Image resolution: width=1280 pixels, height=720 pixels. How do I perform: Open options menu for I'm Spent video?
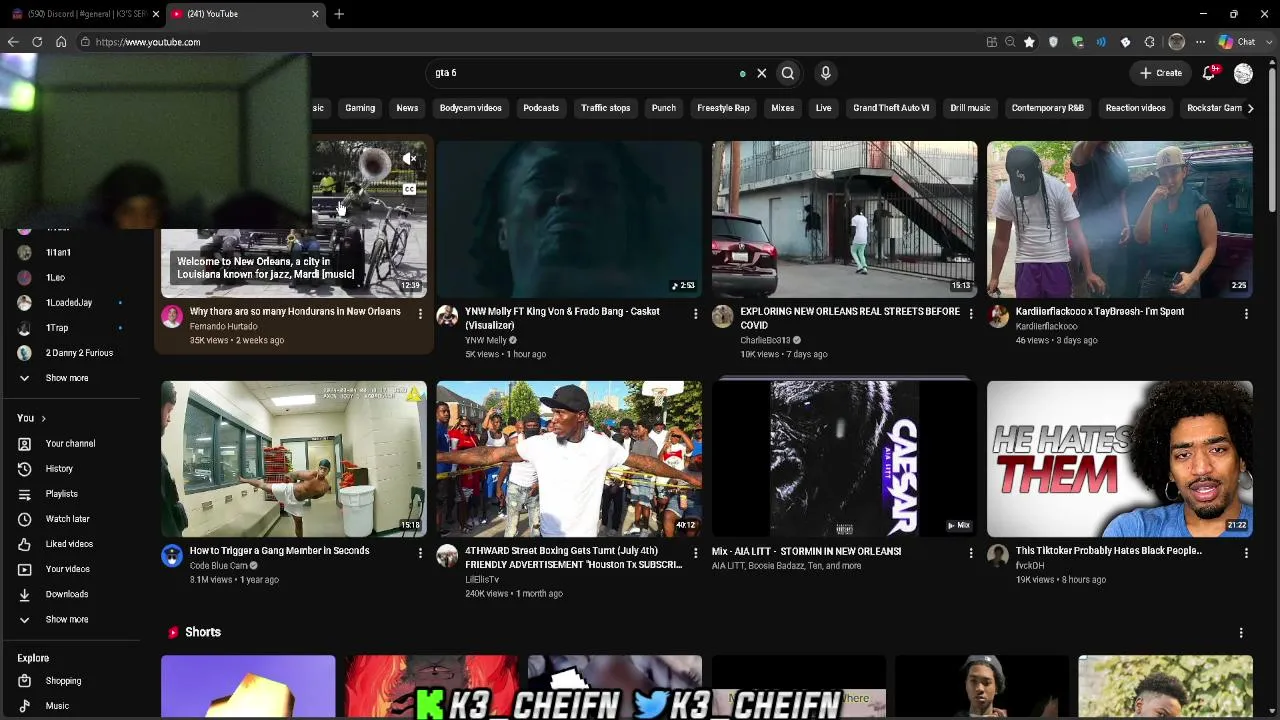[x=1246, y=314]
